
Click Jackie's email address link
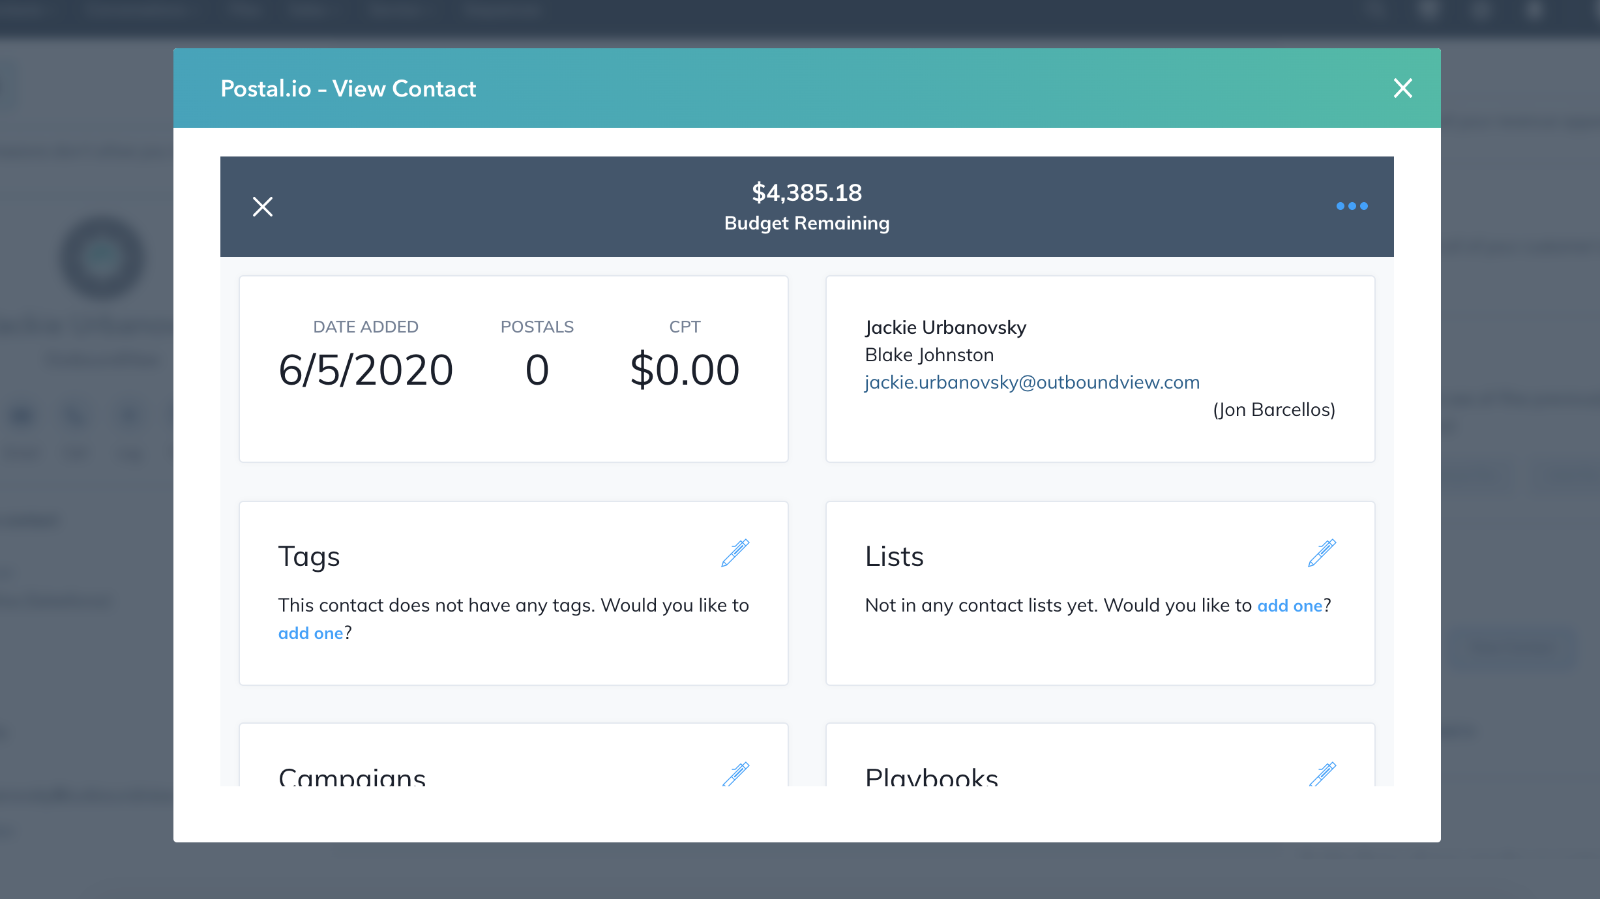click(1032, 381)
